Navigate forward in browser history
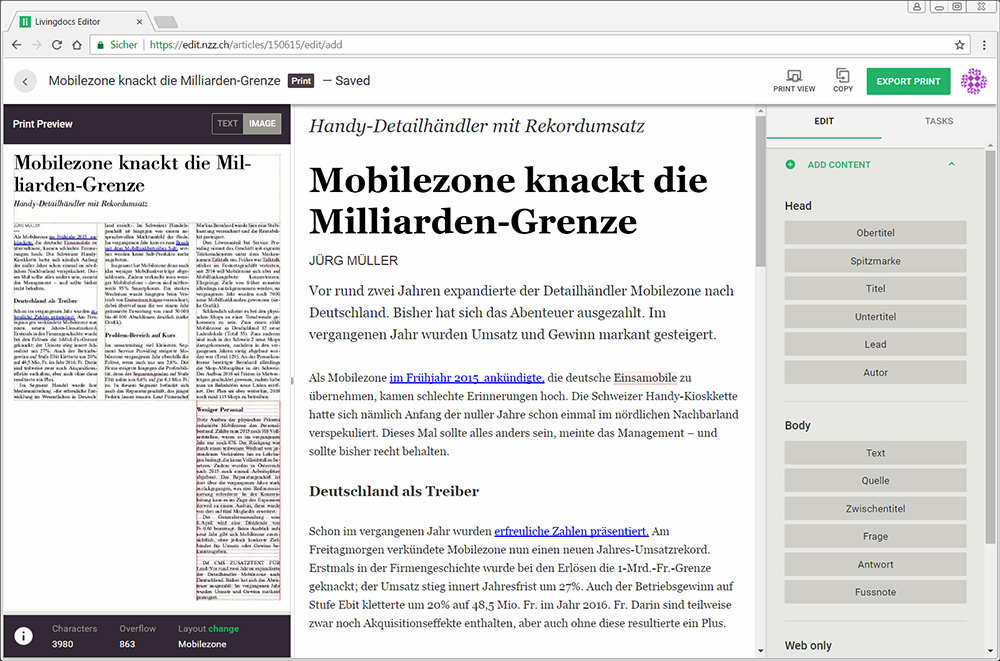 point(37,45)
